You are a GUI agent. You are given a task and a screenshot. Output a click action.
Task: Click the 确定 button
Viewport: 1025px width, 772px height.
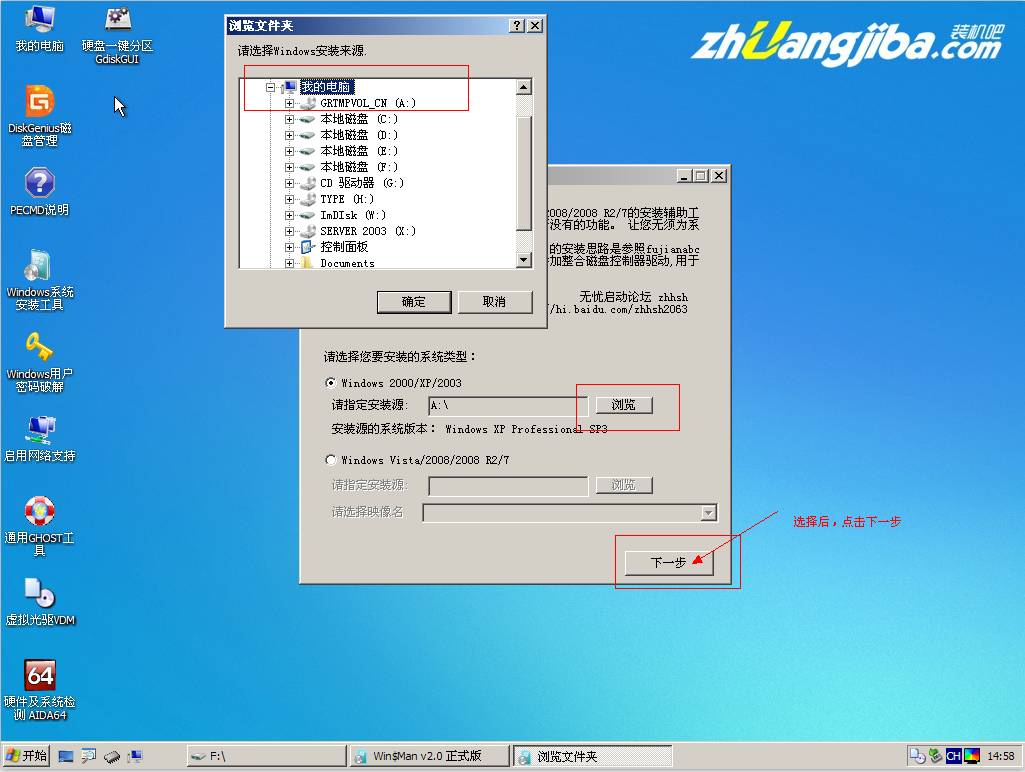(x=413, y=301)
